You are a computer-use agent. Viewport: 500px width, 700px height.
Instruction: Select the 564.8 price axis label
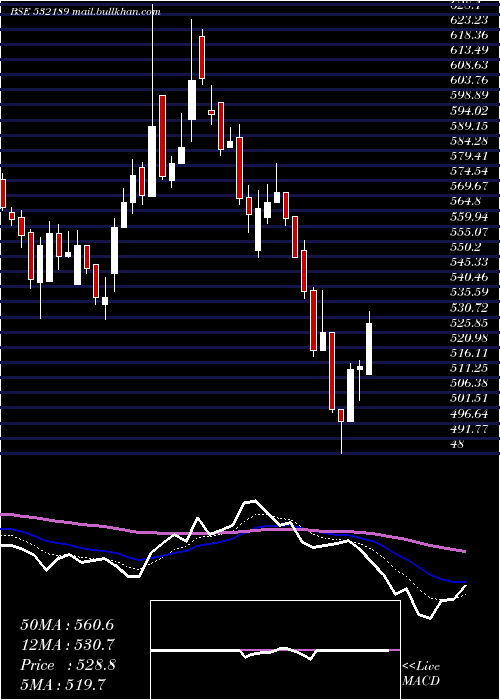[466, 201]
